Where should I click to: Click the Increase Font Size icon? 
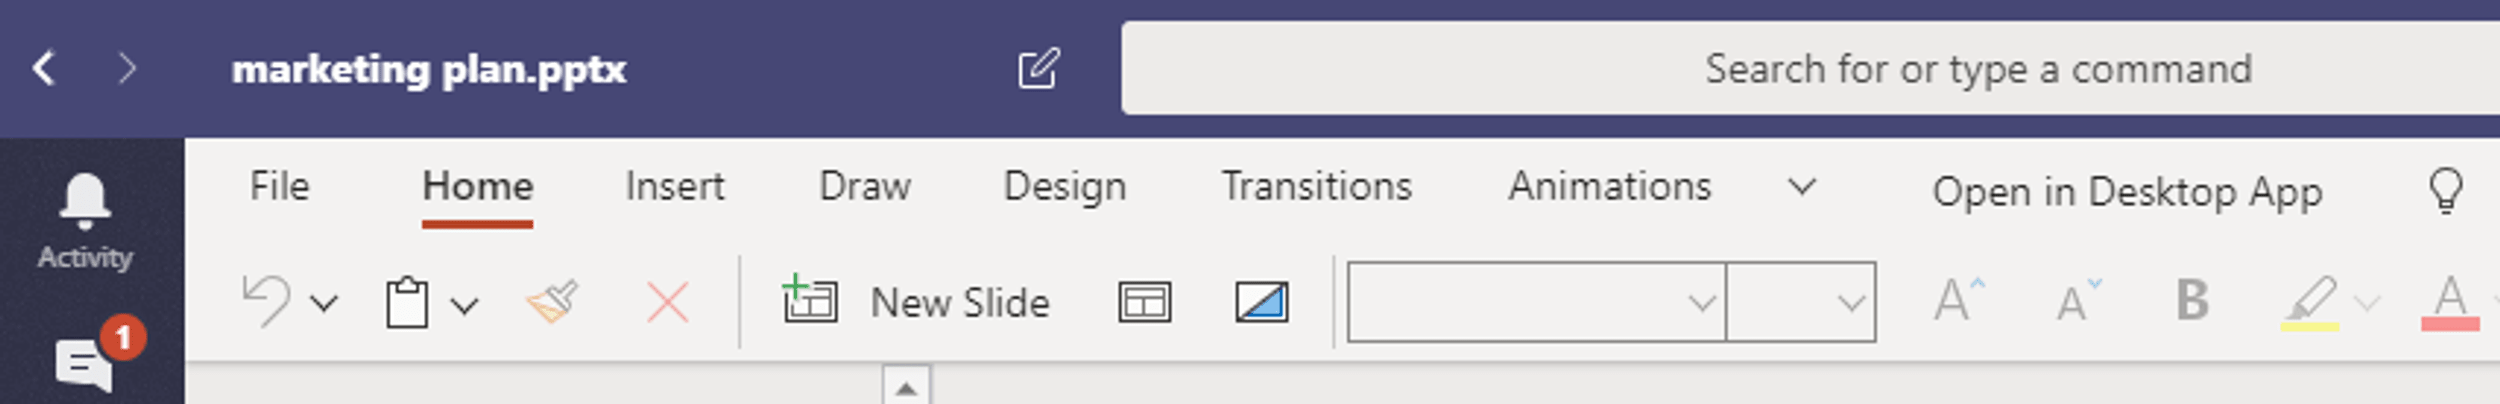coord(1959,300)
